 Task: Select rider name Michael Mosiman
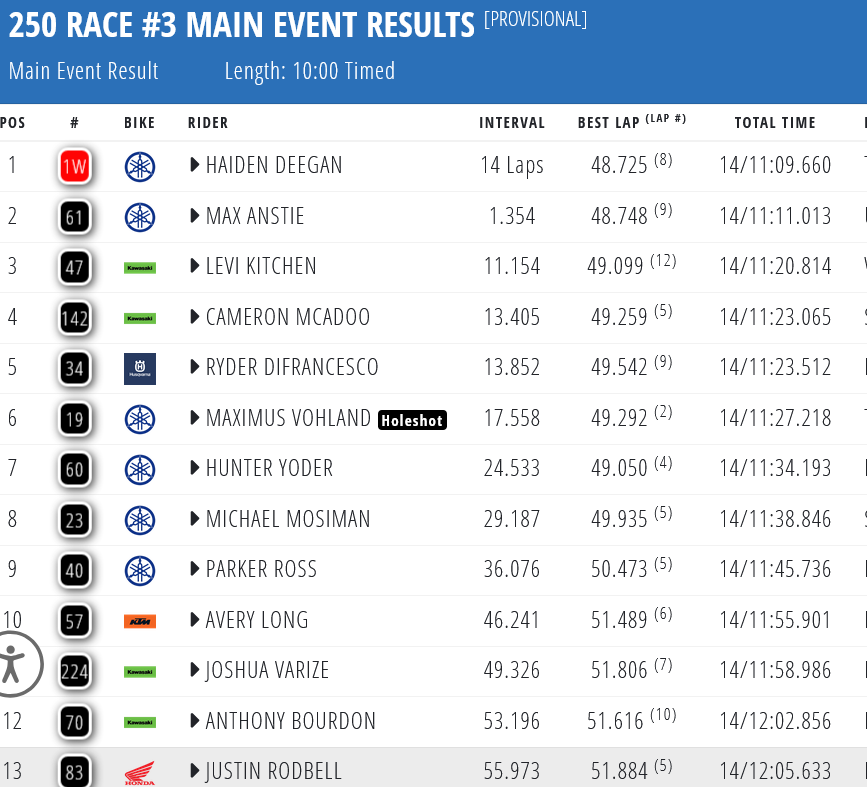[288, 519]
